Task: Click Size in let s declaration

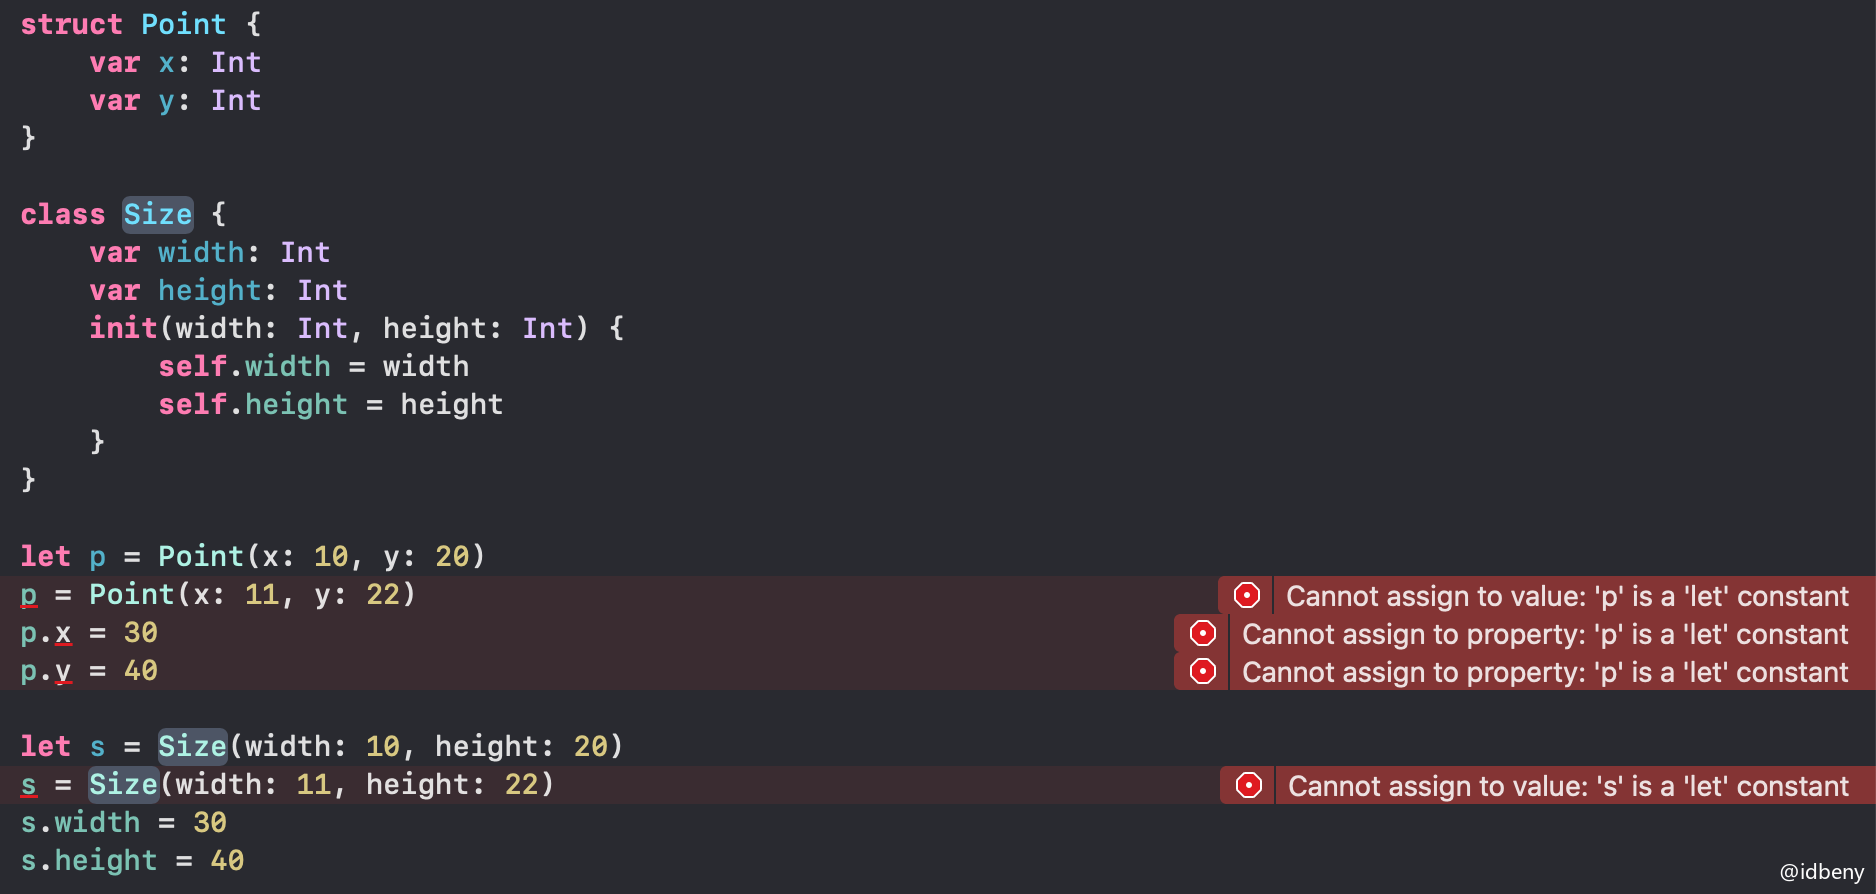Action: pos(192,746)
